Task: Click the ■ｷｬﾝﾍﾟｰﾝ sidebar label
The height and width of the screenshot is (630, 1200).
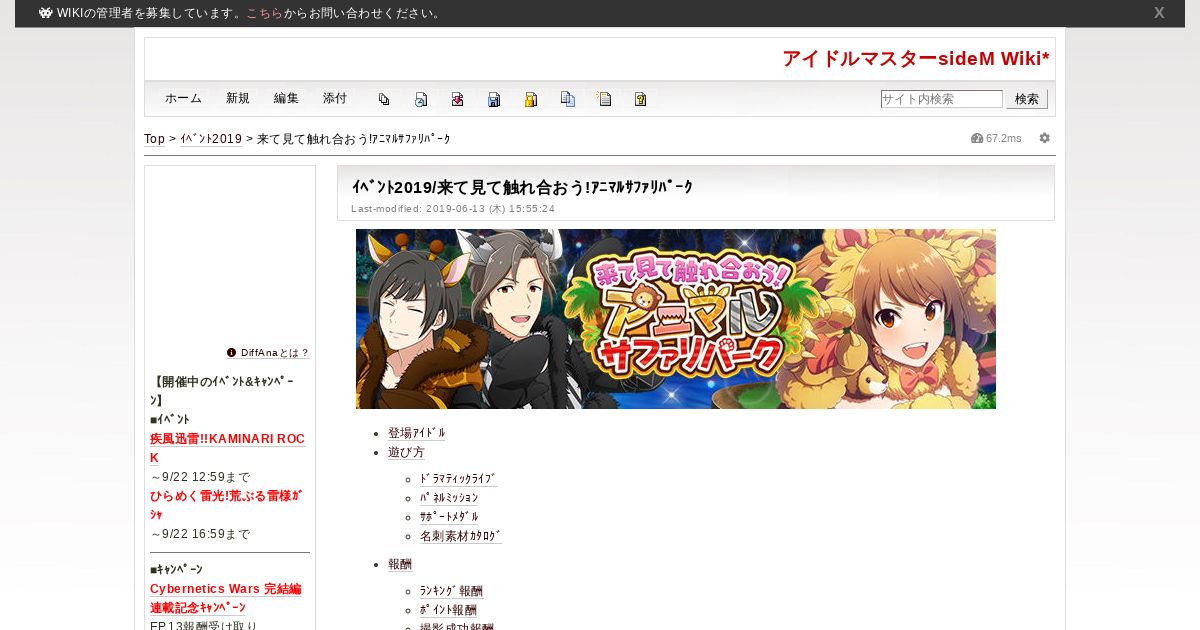Action: [x=176, y=569]
